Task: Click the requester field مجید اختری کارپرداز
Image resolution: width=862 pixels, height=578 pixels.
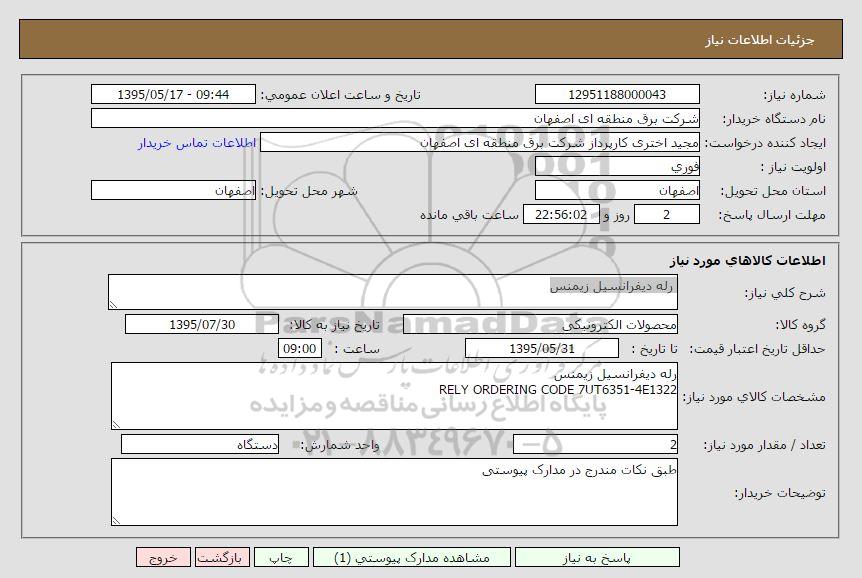Action: pos(480,142)
